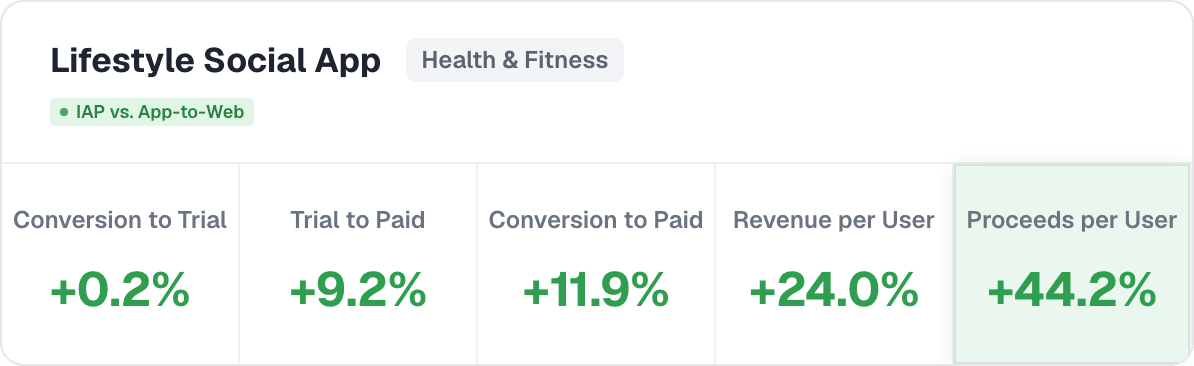Select the Proceeds per User label

pyautogui.click(x=1072, y=221)
